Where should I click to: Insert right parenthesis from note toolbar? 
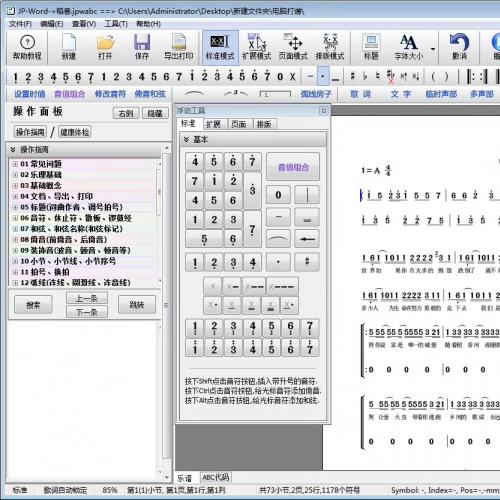(x=446, y=77)
